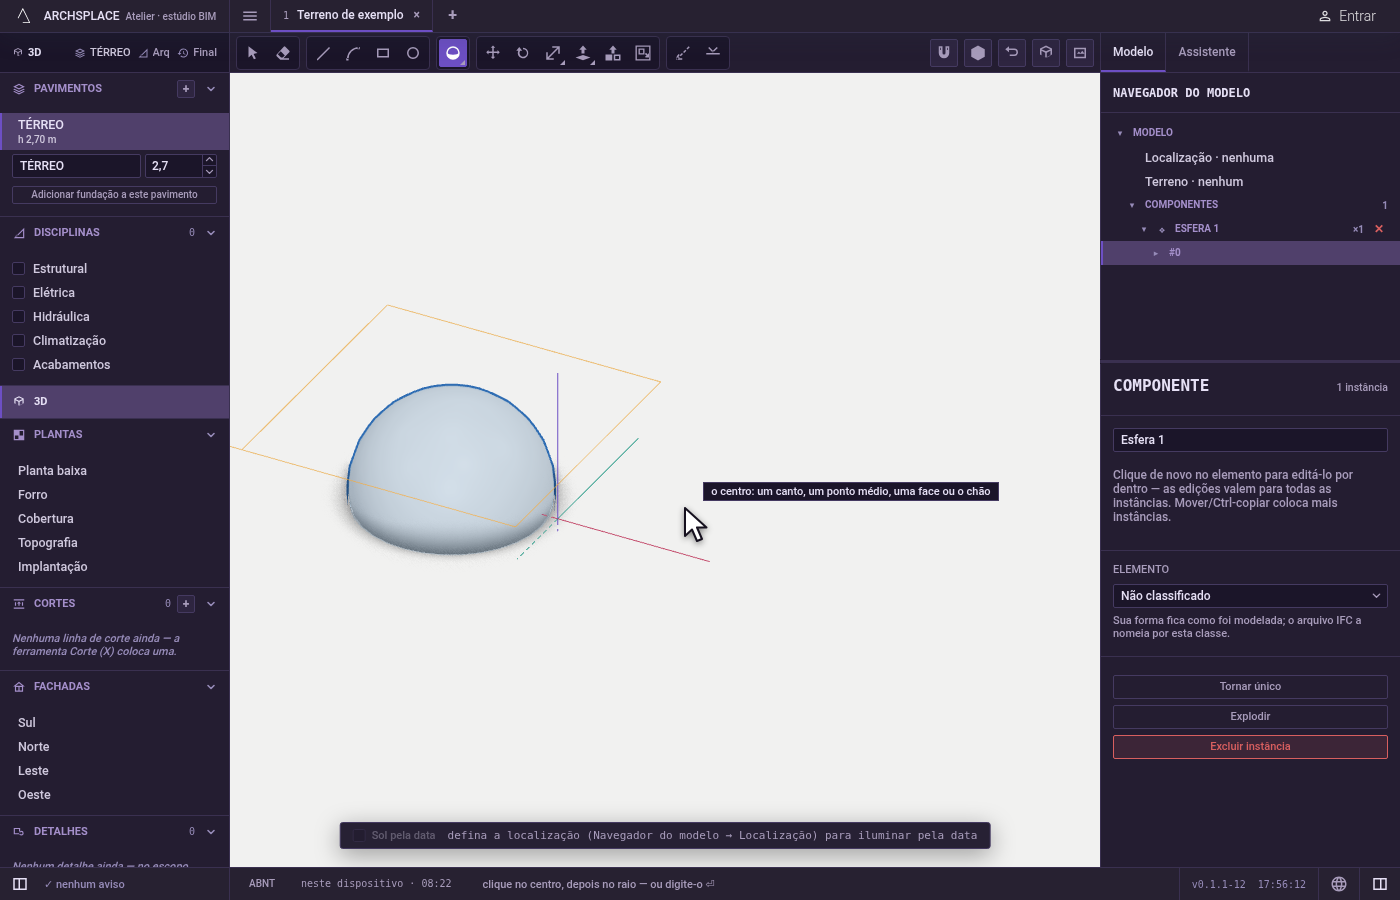Enable the 'Sol pela data' checkbox
Viewport: 1400px width, 900px height.
click(x=359, y=836)
